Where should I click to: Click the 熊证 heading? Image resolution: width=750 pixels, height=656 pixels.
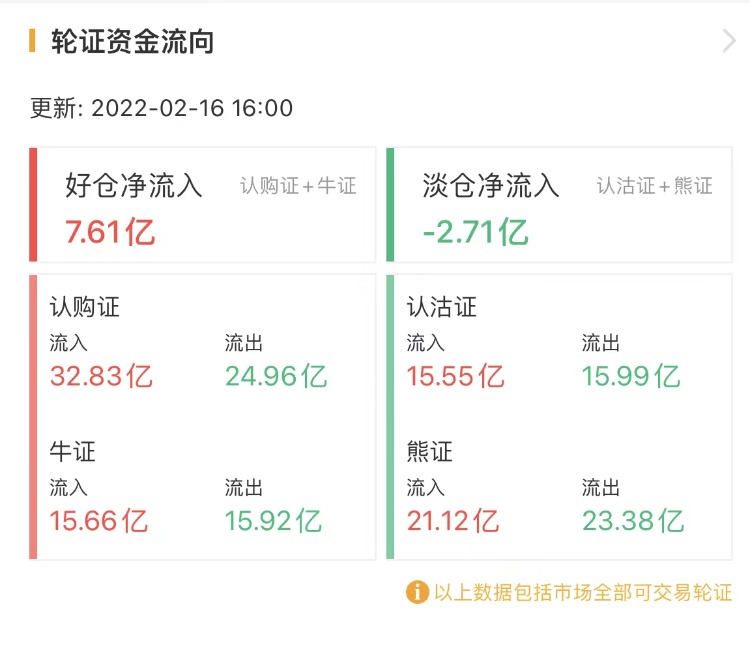[x=430, y=452]
